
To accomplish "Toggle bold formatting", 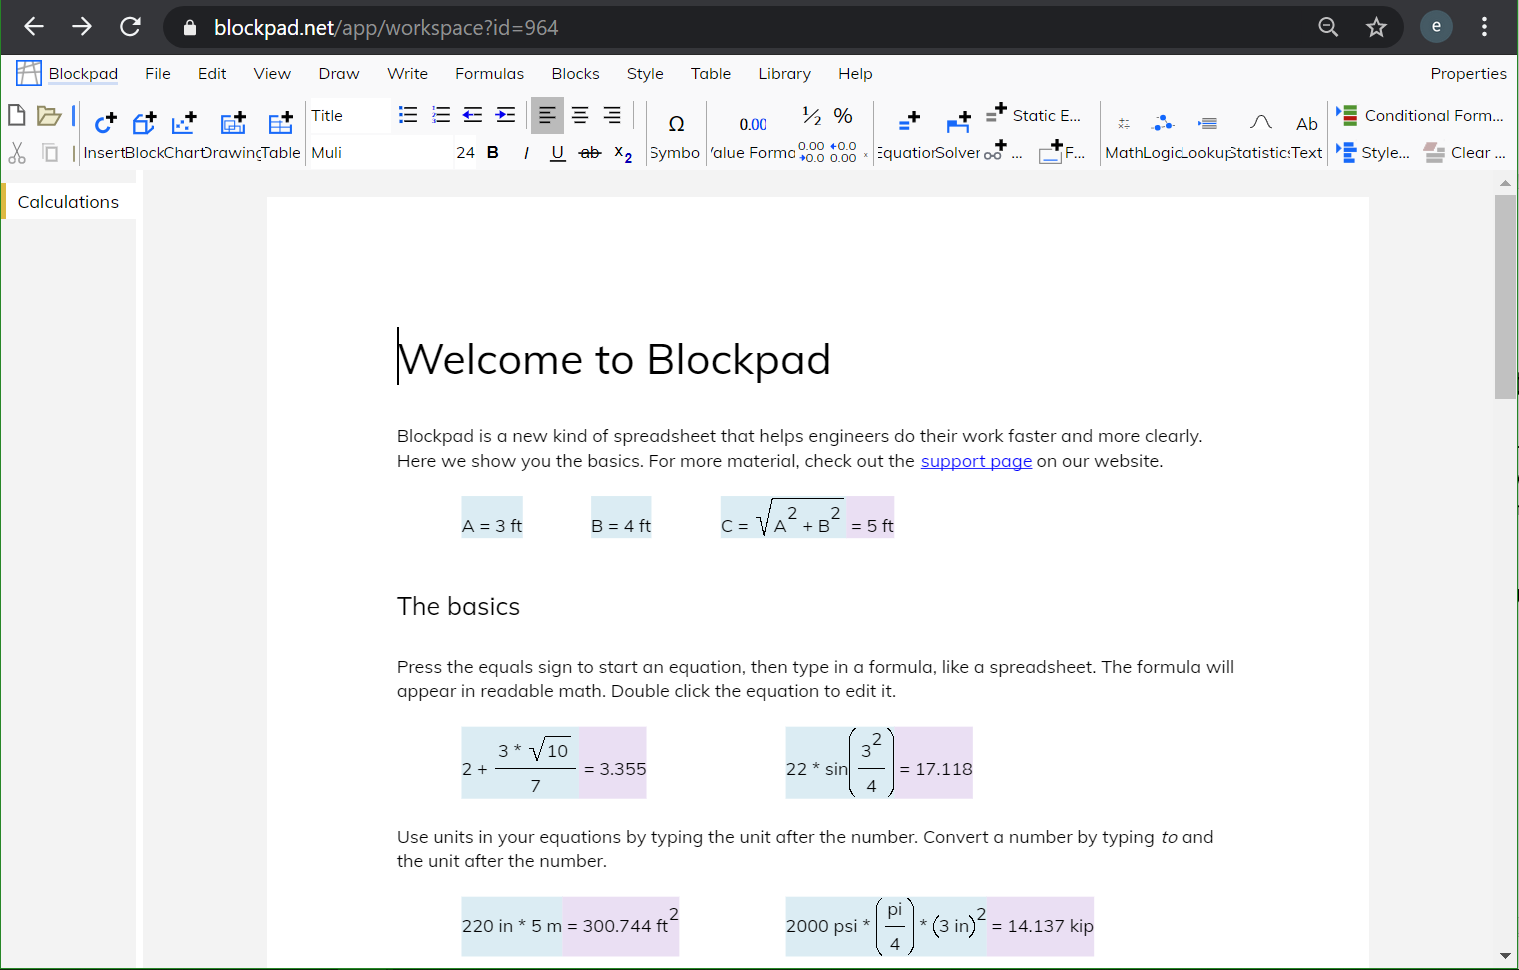I will point(492,152).
